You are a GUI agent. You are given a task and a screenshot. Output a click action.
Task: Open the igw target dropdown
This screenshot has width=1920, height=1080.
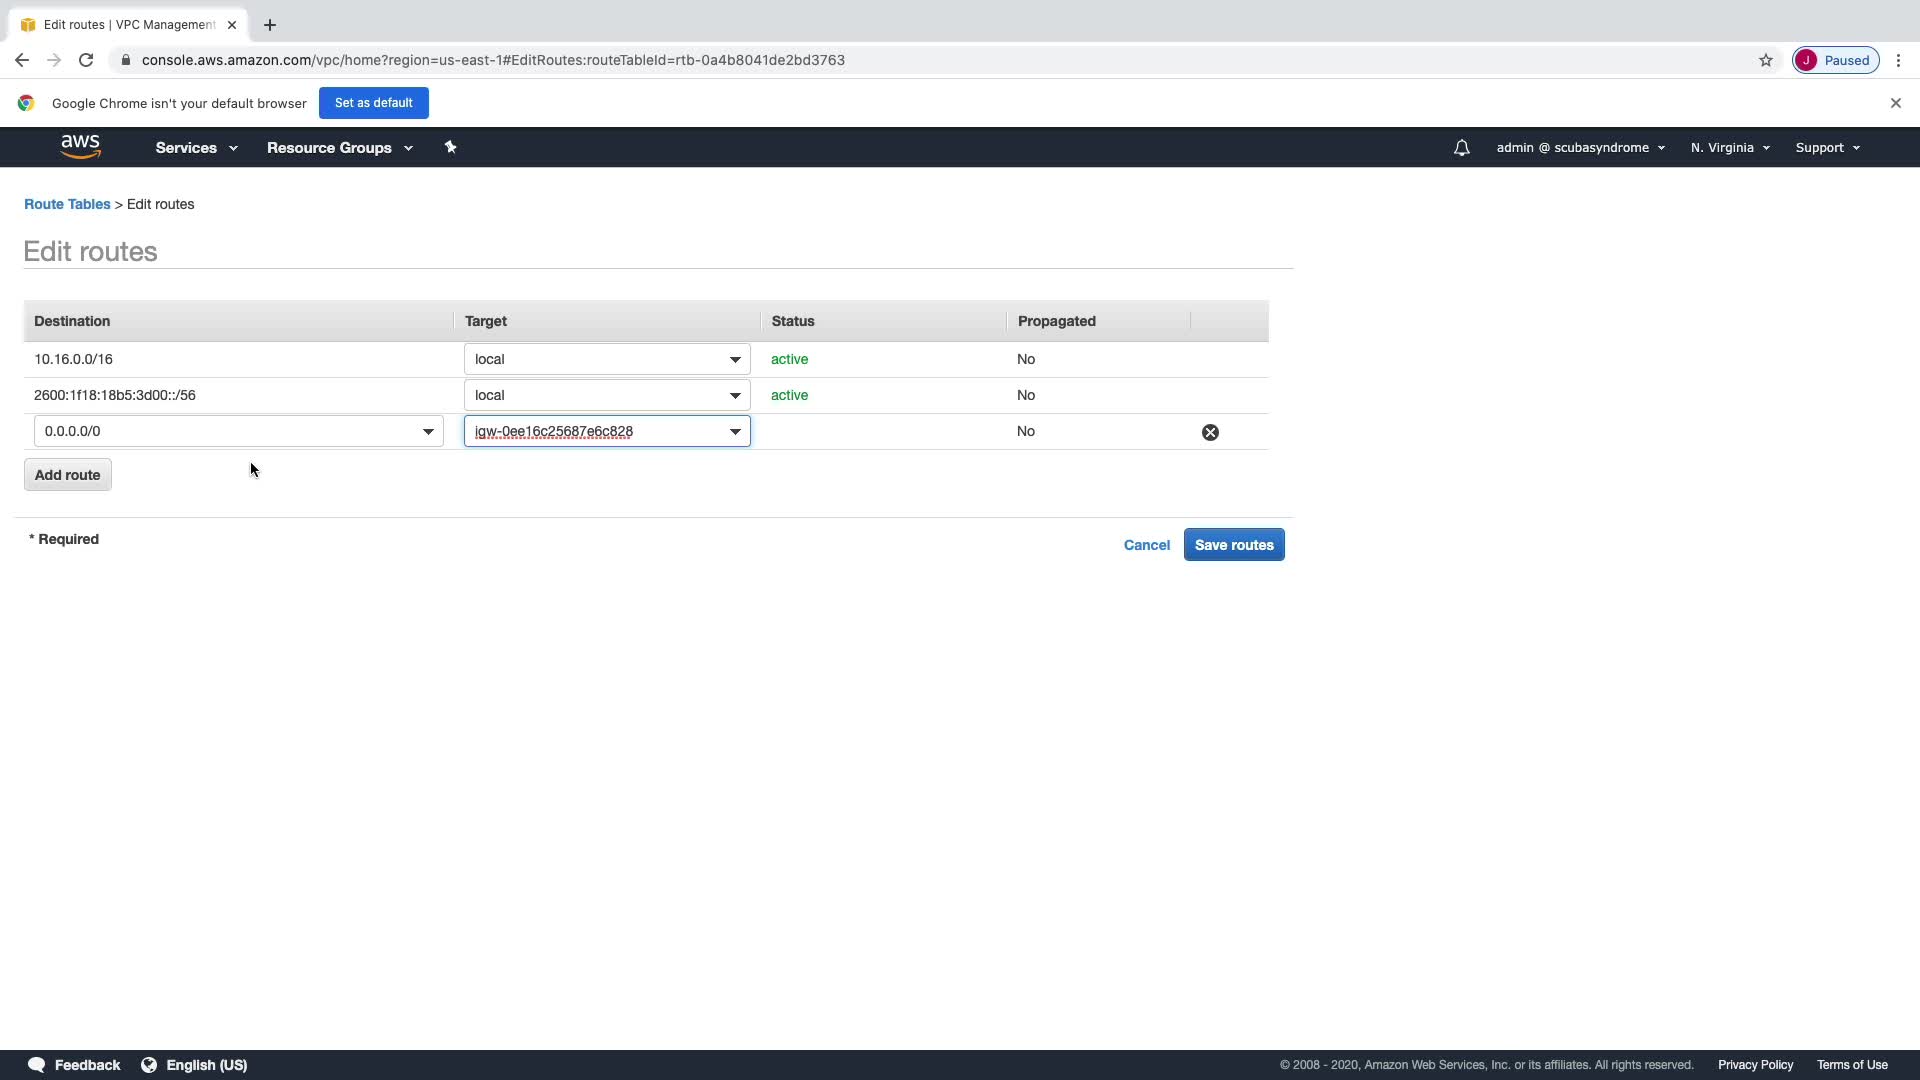coord(734,432)
